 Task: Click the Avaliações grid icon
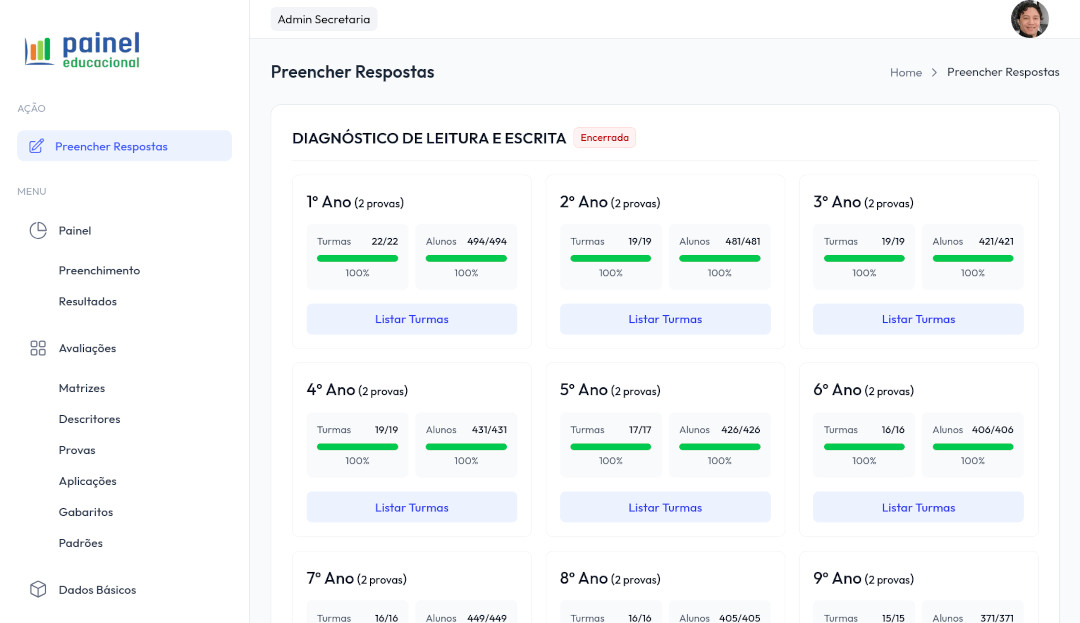click(38, 348)
